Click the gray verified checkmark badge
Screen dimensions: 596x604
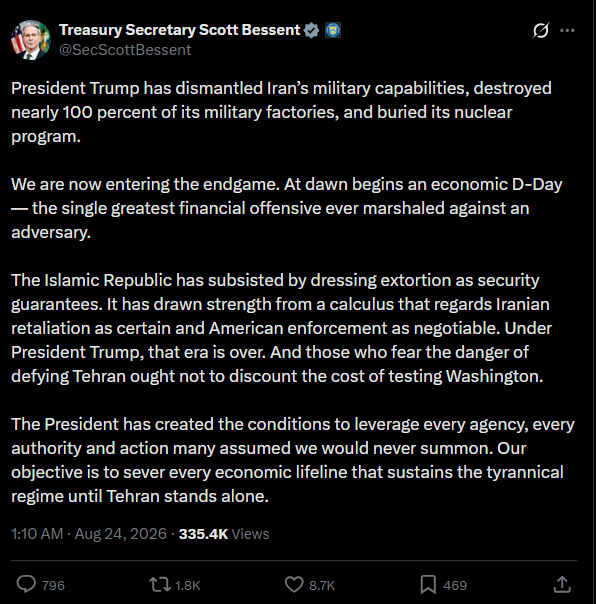tap(311, 30)
